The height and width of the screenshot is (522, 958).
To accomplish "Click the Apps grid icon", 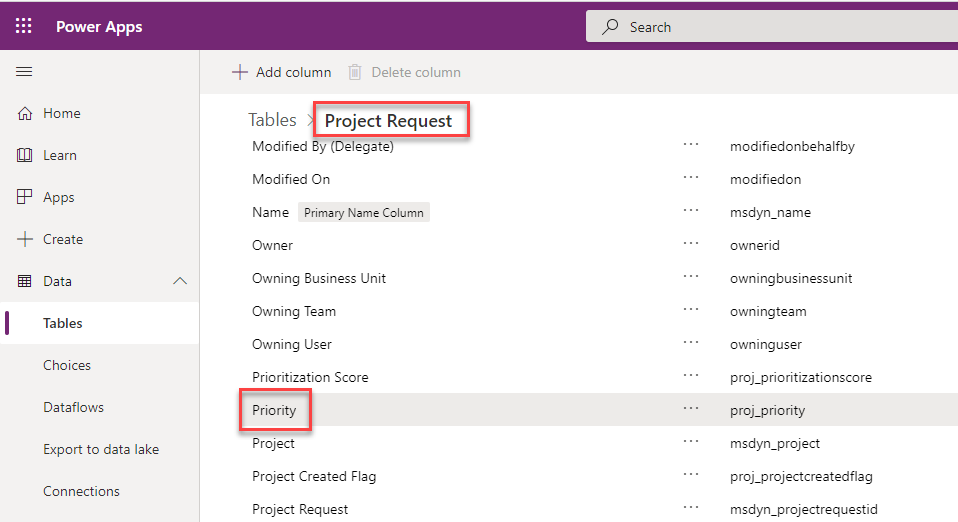I will (x=25, y=198).
